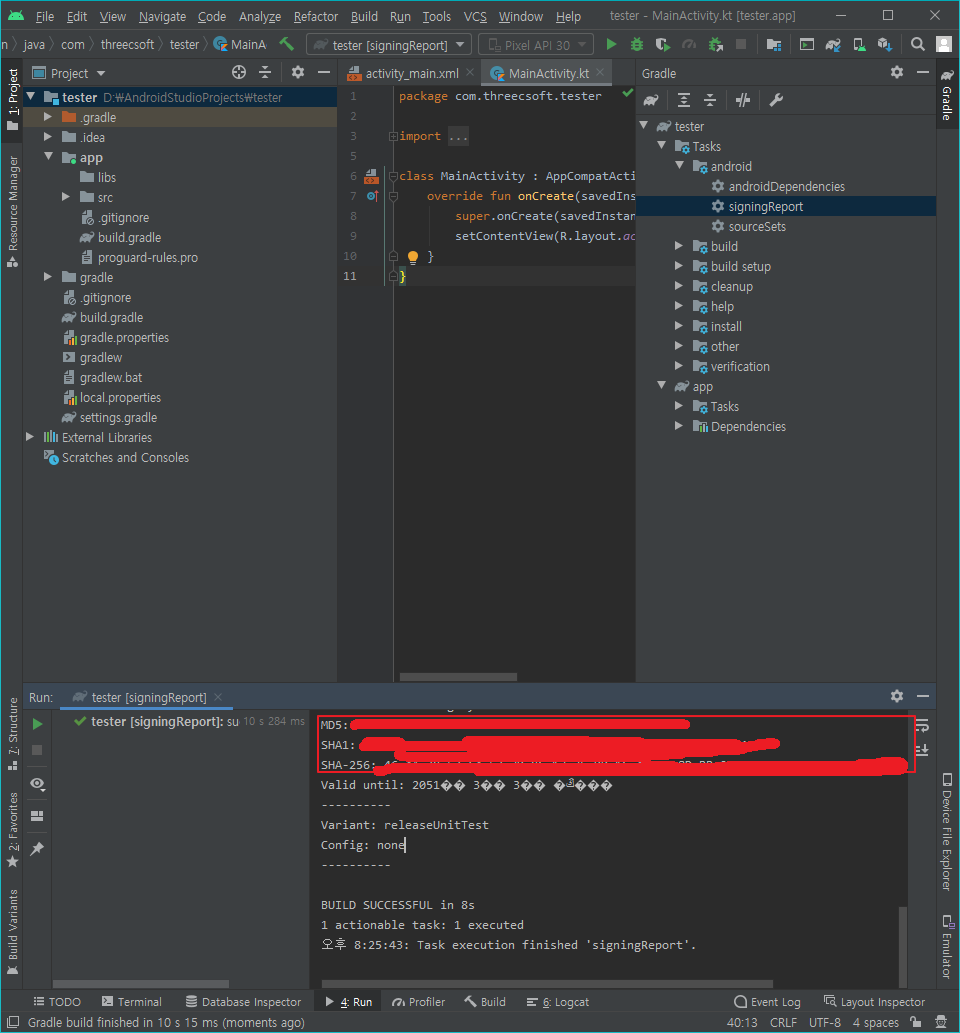Reload all Gradle projects with the elephant icon
Viewport: 960px width, 1033px height.
click(x=651, y=100)
